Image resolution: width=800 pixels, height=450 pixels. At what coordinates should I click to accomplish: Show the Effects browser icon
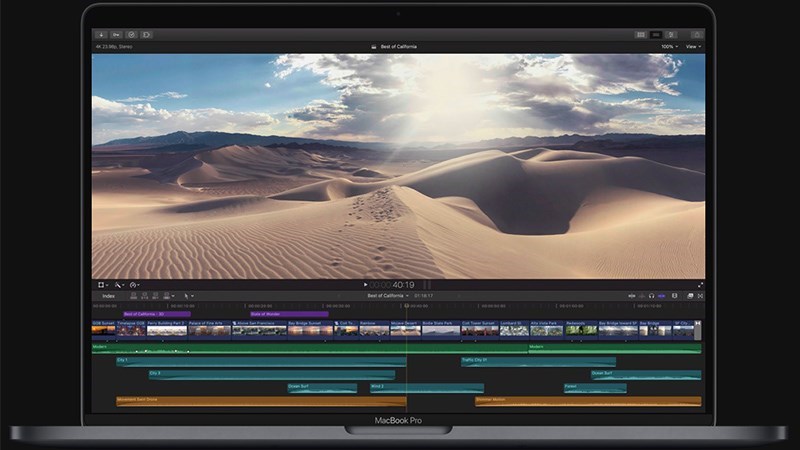point(690,295)
